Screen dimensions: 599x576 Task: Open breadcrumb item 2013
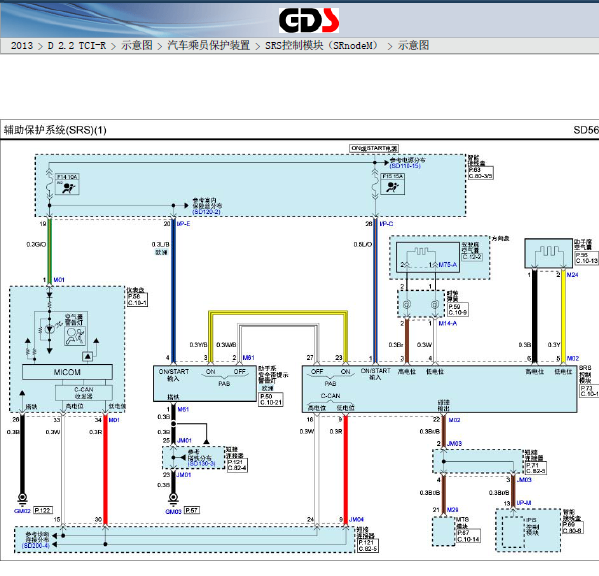tap(22, 46)
